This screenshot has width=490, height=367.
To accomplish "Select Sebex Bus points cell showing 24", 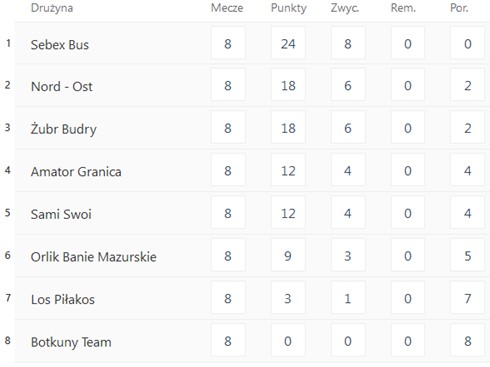I will pos(288,43).
